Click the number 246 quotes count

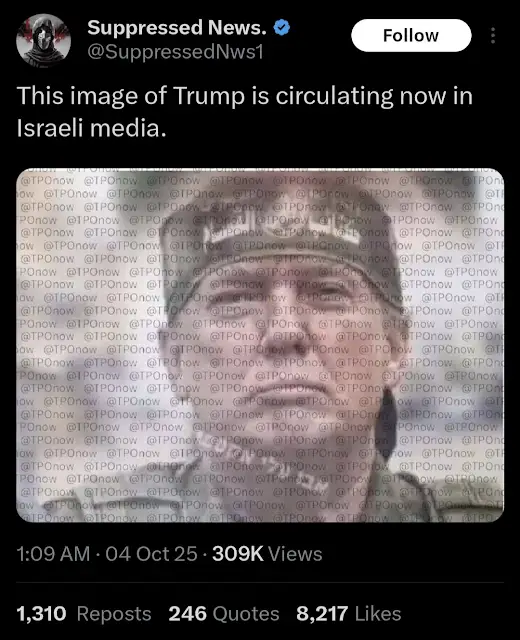click(187, 614)
